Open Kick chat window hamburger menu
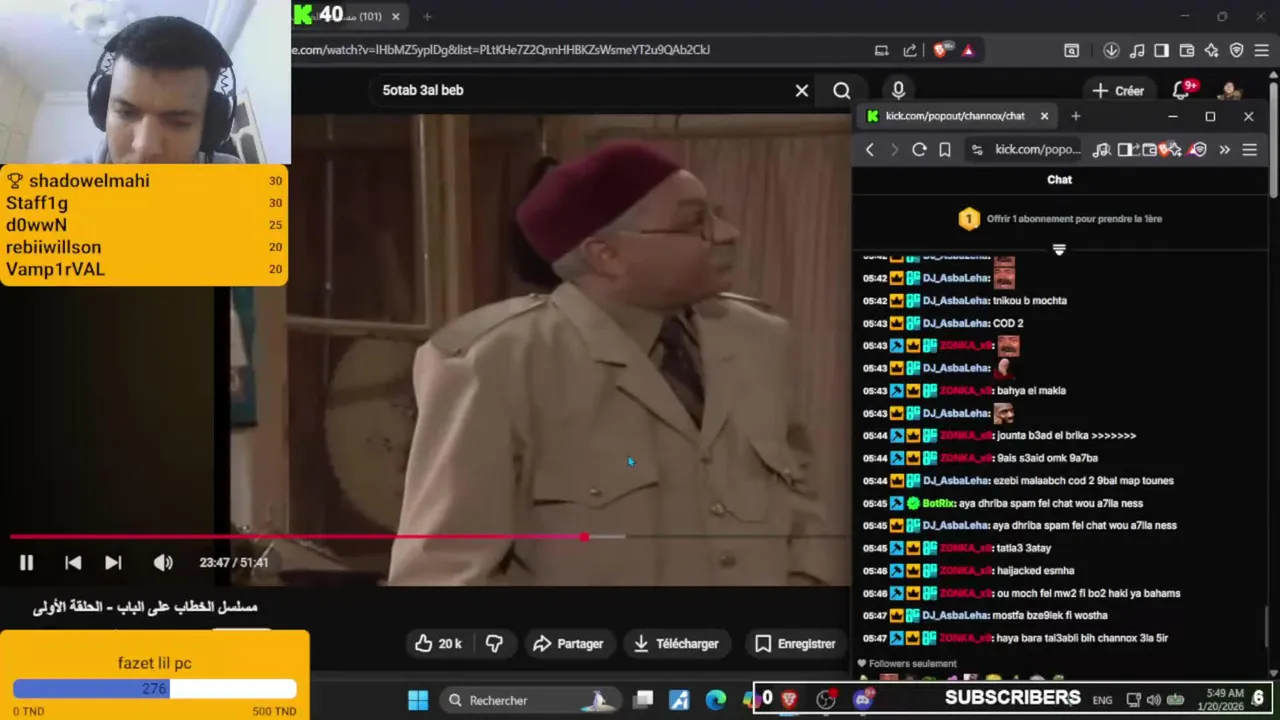The image size is (1280, 720). [x=1249, y=150]
